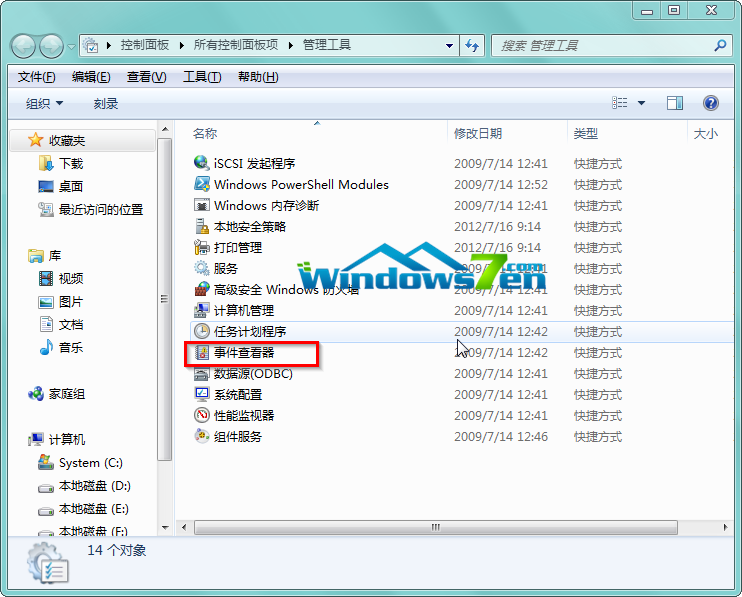
Task: Select Windows PowerShell Modules entry
Action: [x=300, y=184]
